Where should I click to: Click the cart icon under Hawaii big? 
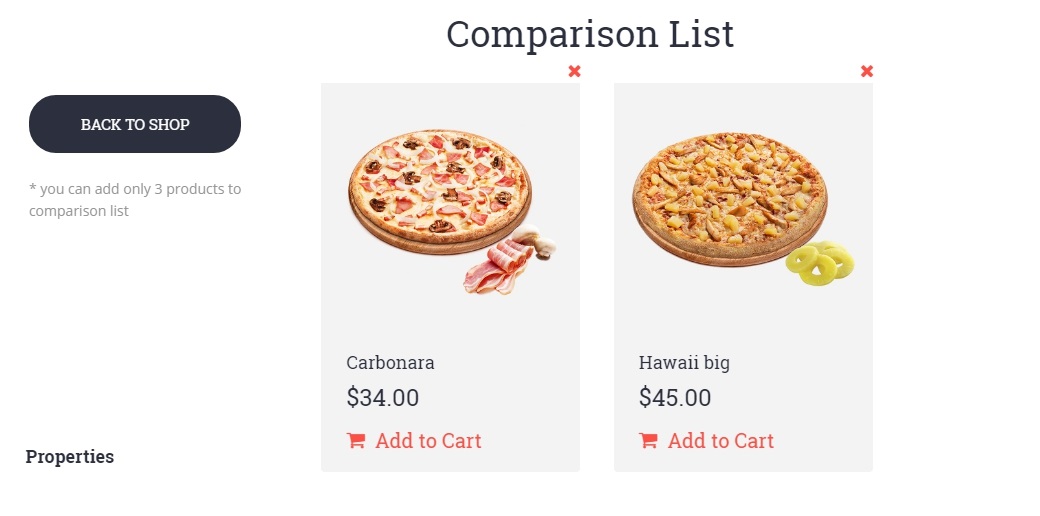pos(649,441)
